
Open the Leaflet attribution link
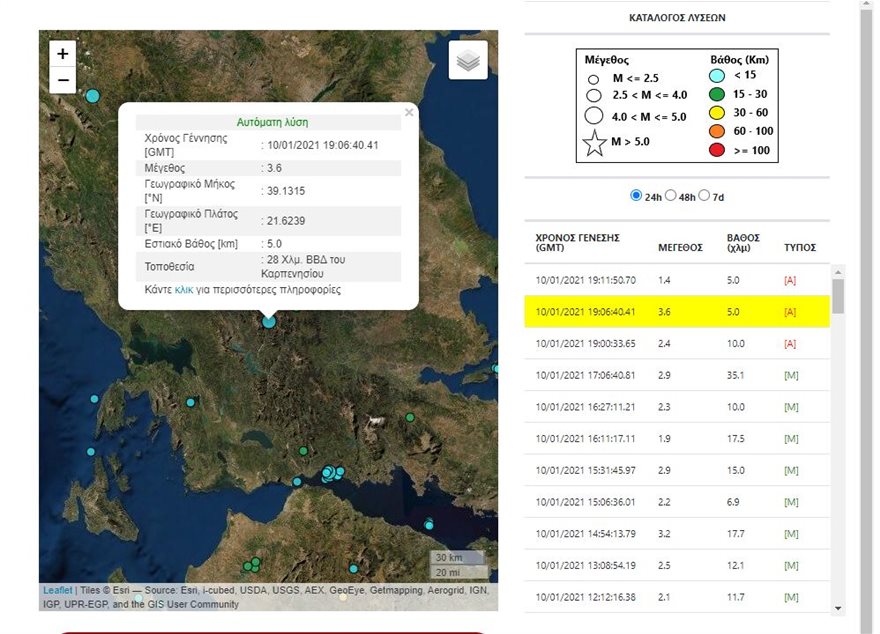pyautogui.click(x=57, y=591)
